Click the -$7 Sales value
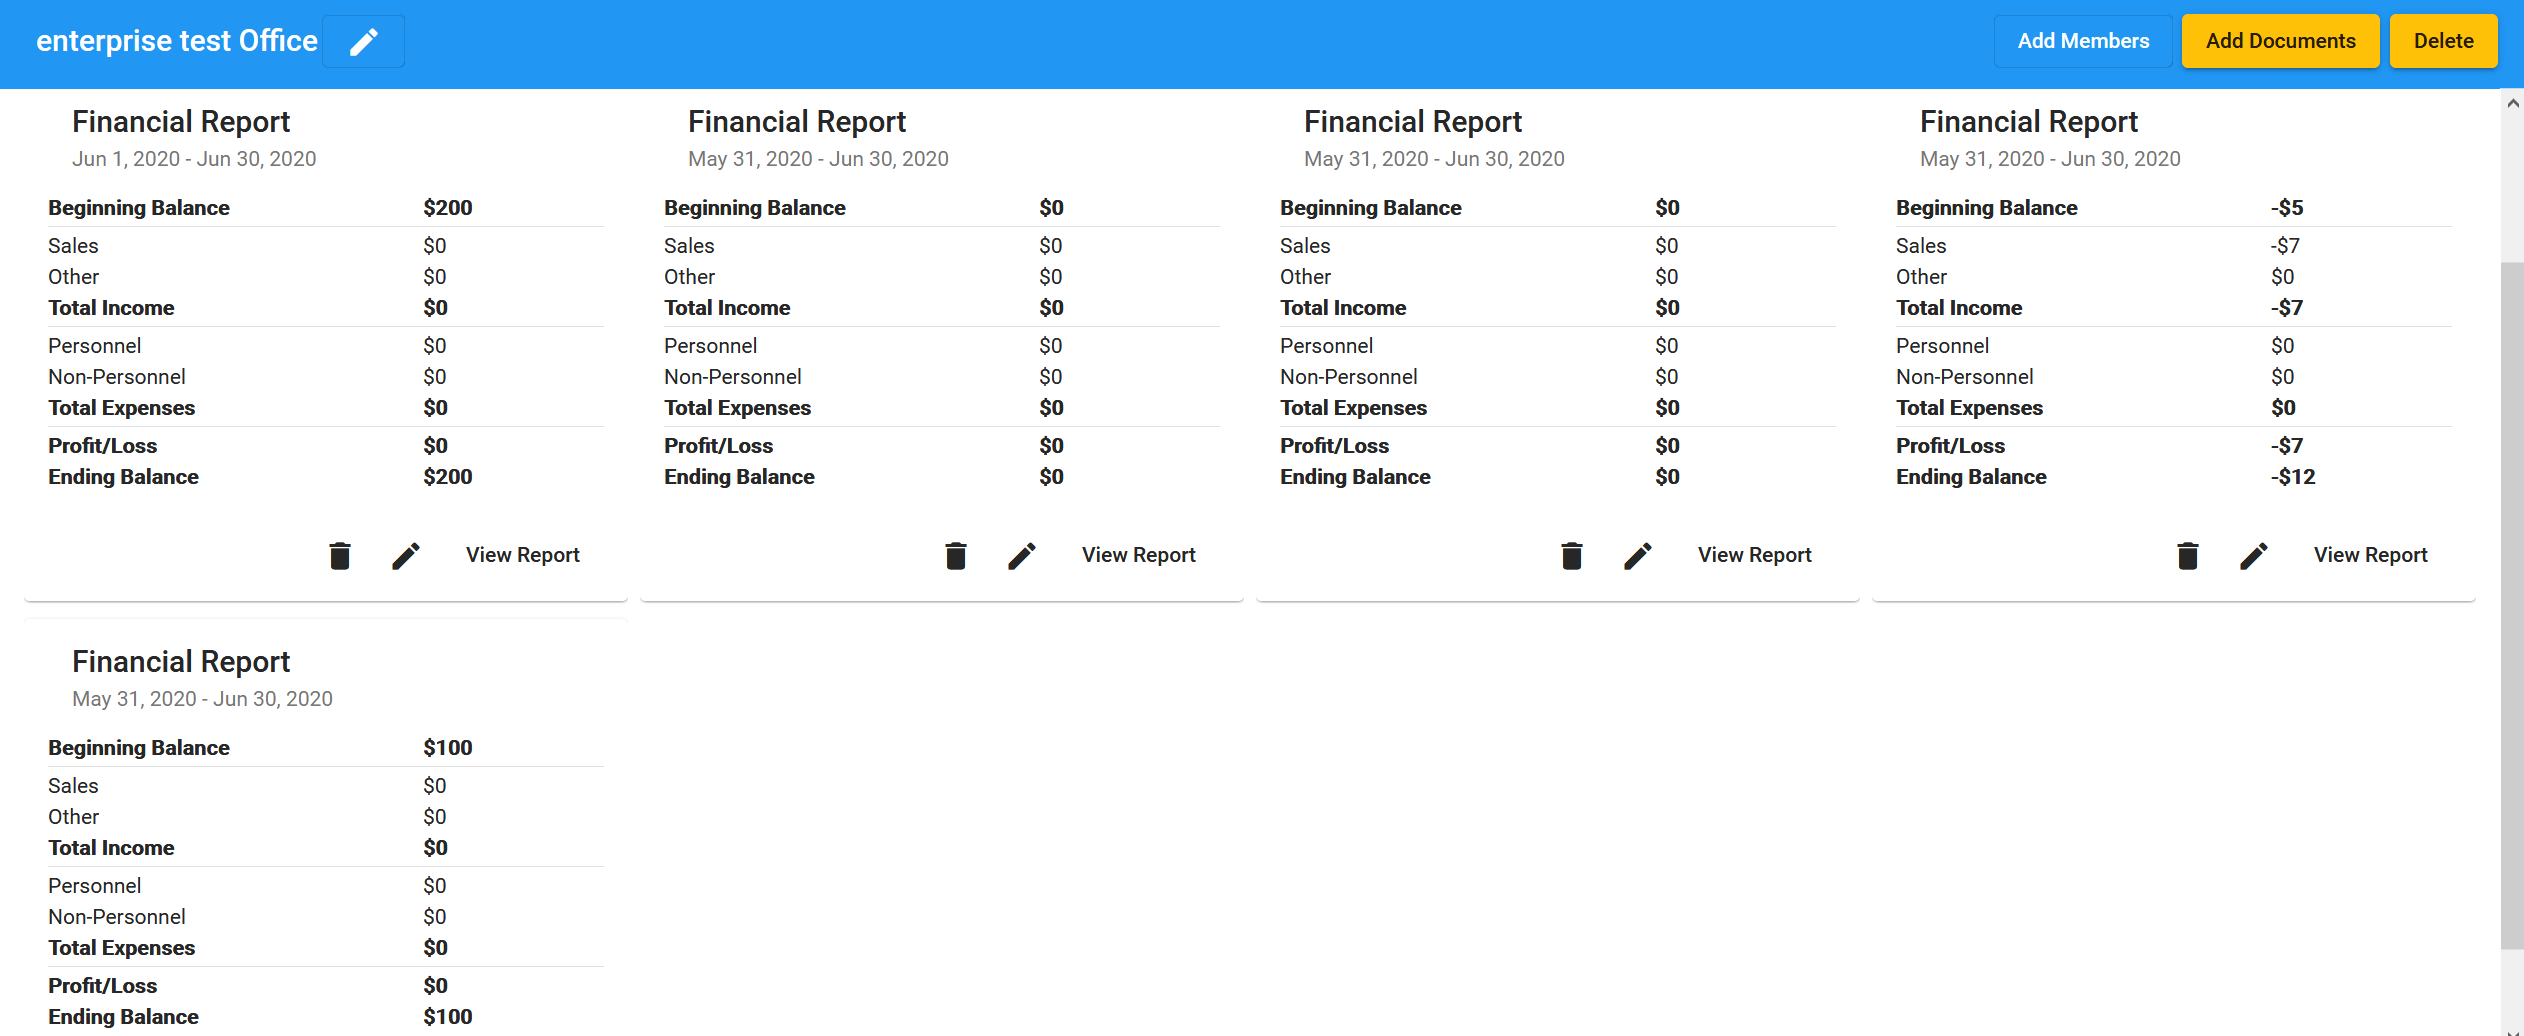Image resolution: width=2524 pixels, height=1036 pixels. [x=2285, y=246]
